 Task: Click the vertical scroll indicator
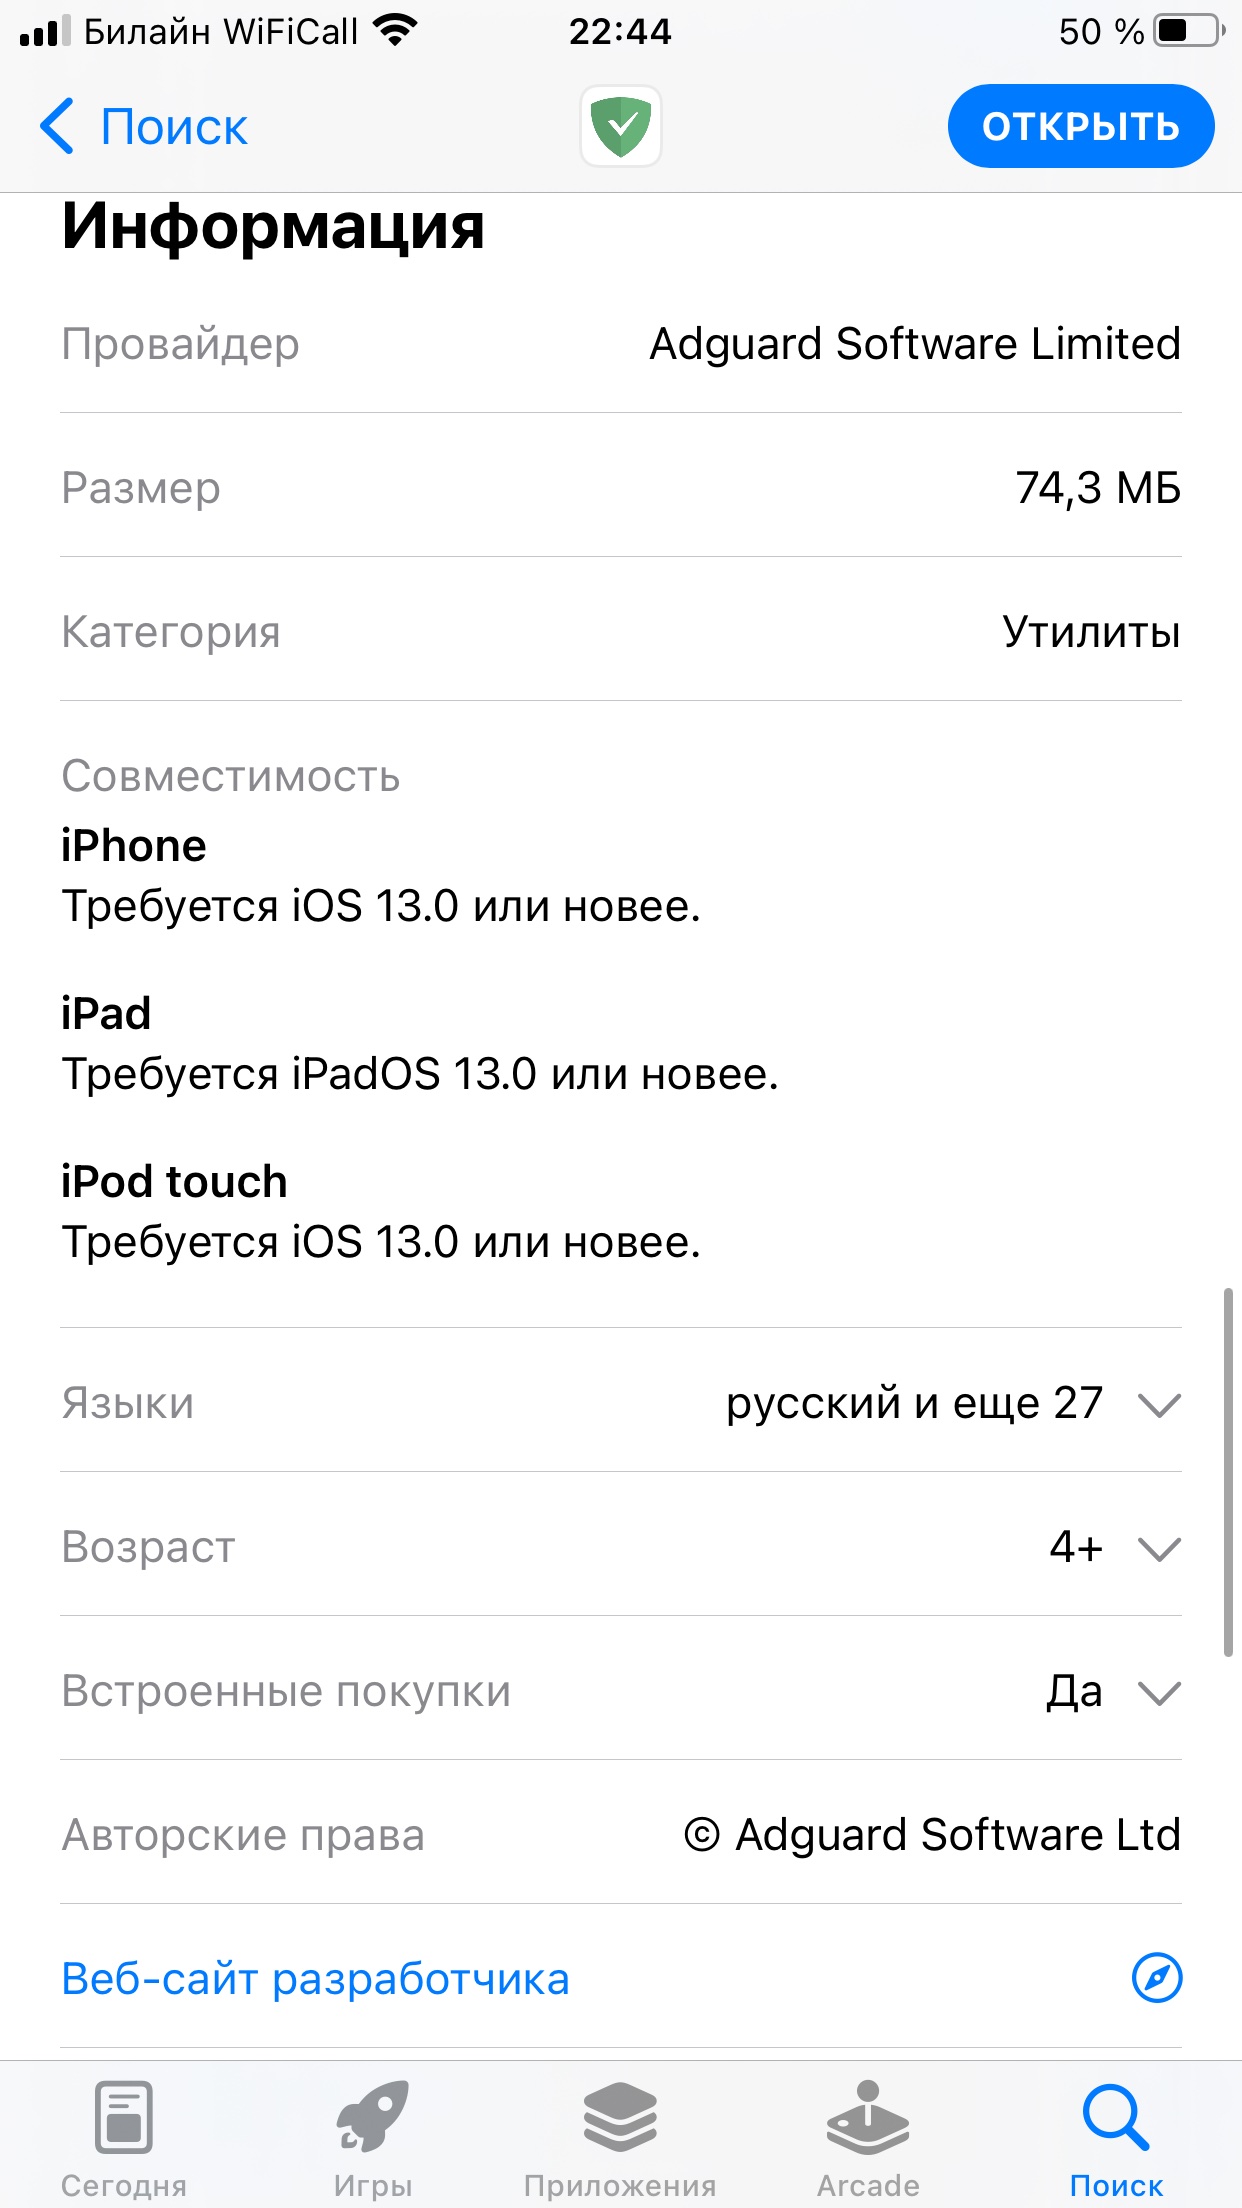pos(1227,1472)
